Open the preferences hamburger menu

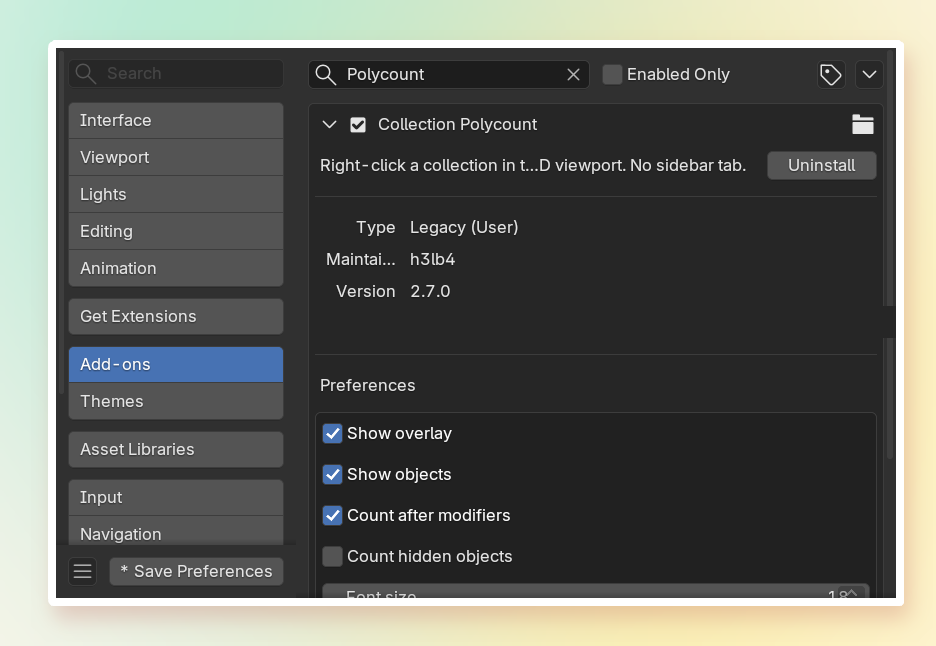click(x=82, y=571)
